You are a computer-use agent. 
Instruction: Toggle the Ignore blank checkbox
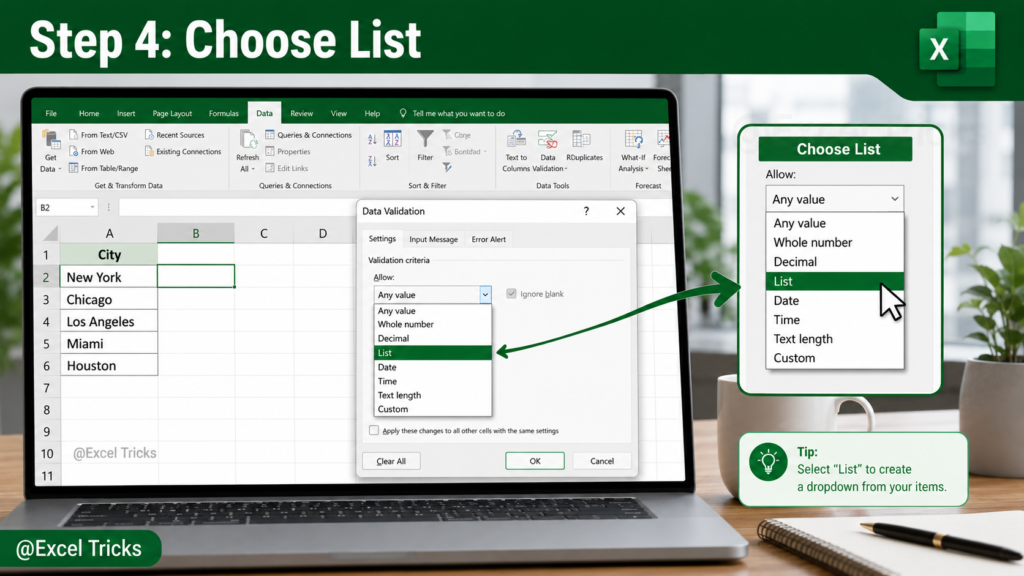511,294
